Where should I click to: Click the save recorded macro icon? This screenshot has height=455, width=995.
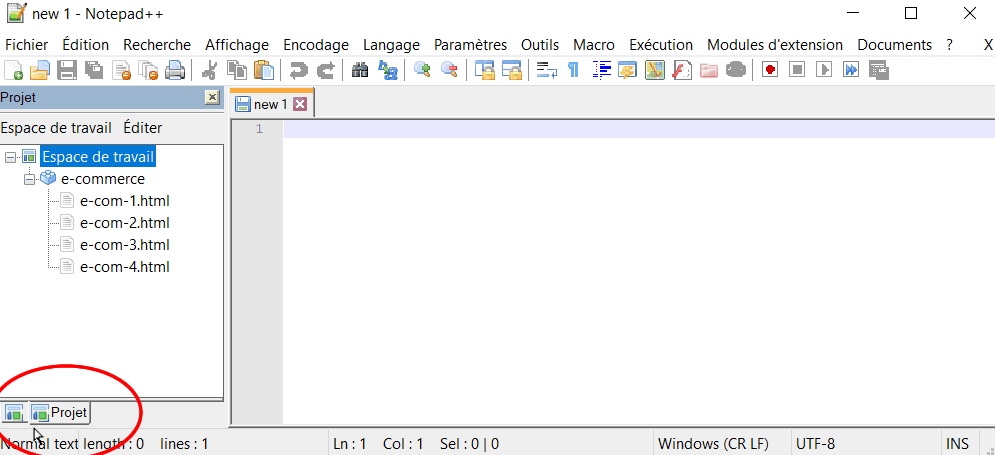(x=878, y=70)
